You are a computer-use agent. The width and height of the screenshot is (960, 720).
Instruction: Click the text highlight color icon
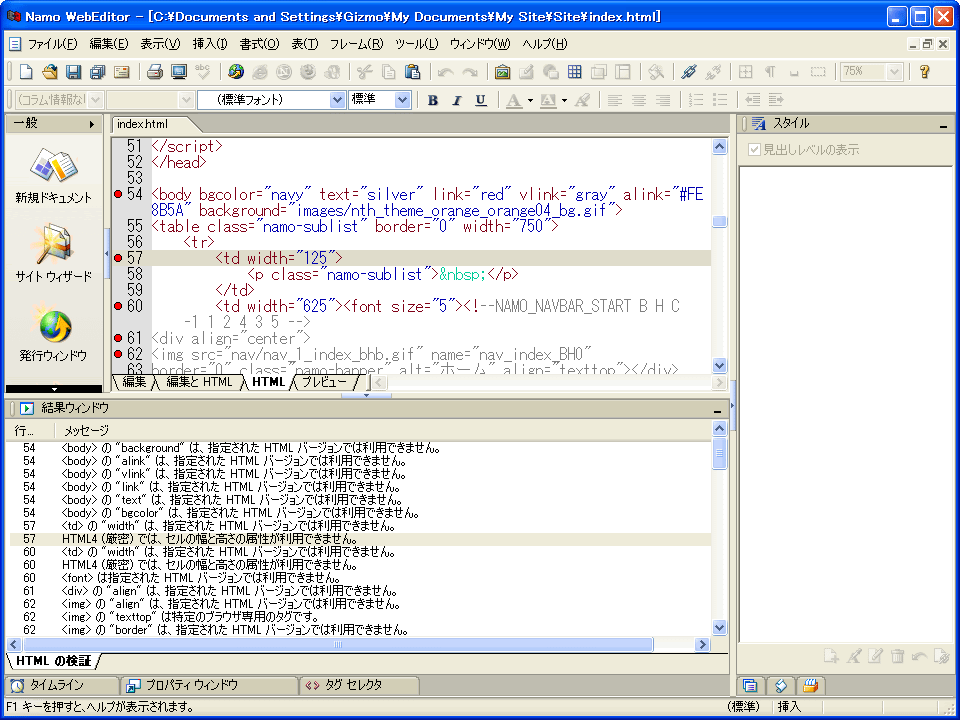pos(548,100)
